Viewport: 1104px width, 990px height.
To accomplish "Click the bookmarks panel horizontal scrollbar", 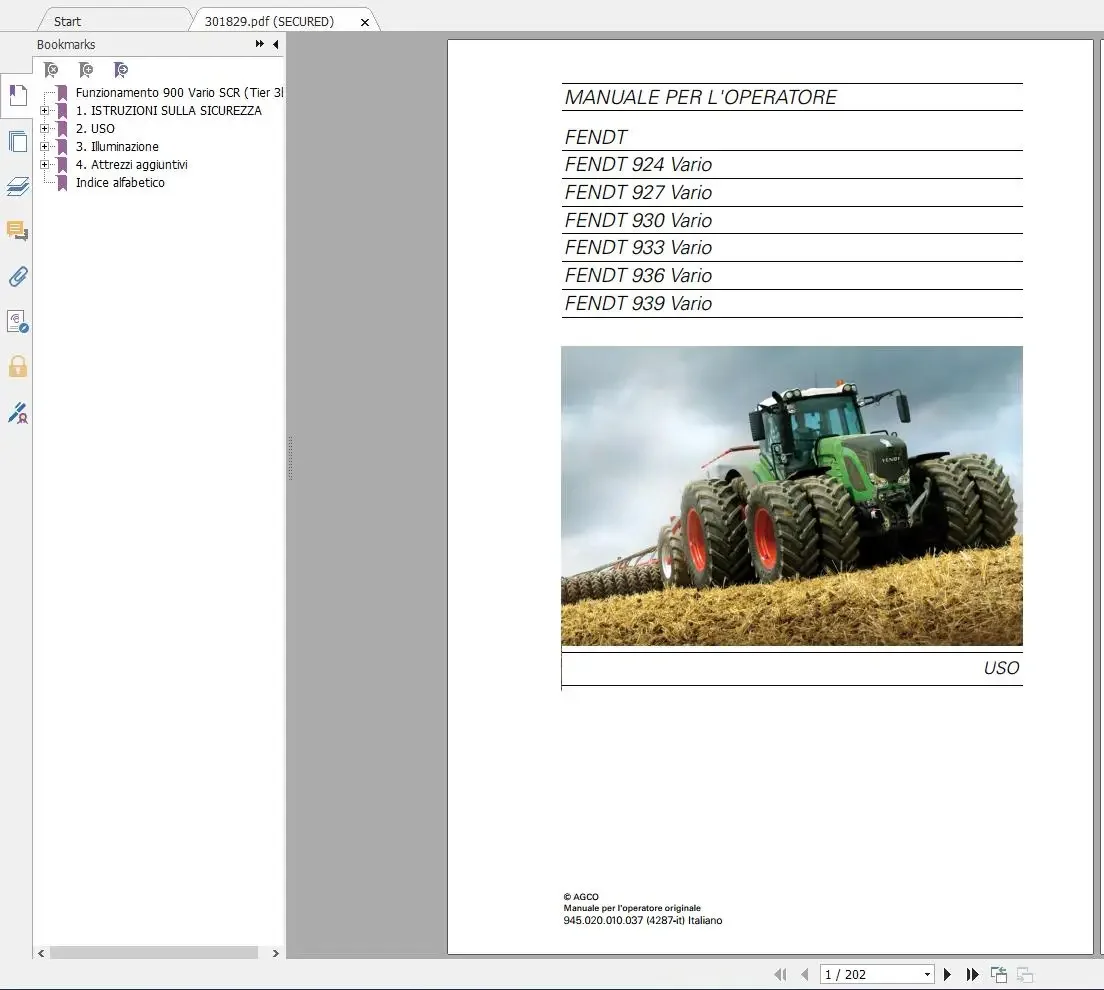I will (153, 953).
